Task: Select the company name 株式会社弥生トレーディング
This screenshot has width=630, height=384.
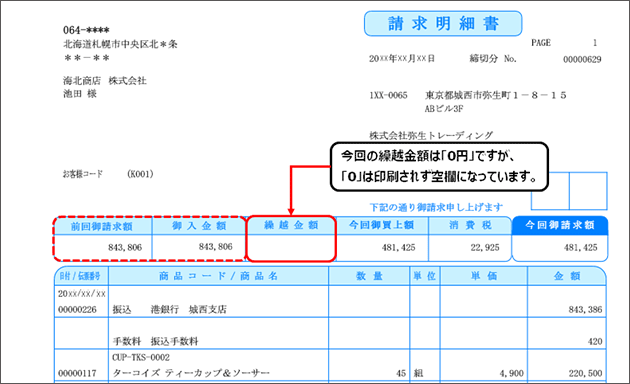Action: point(431,135)
